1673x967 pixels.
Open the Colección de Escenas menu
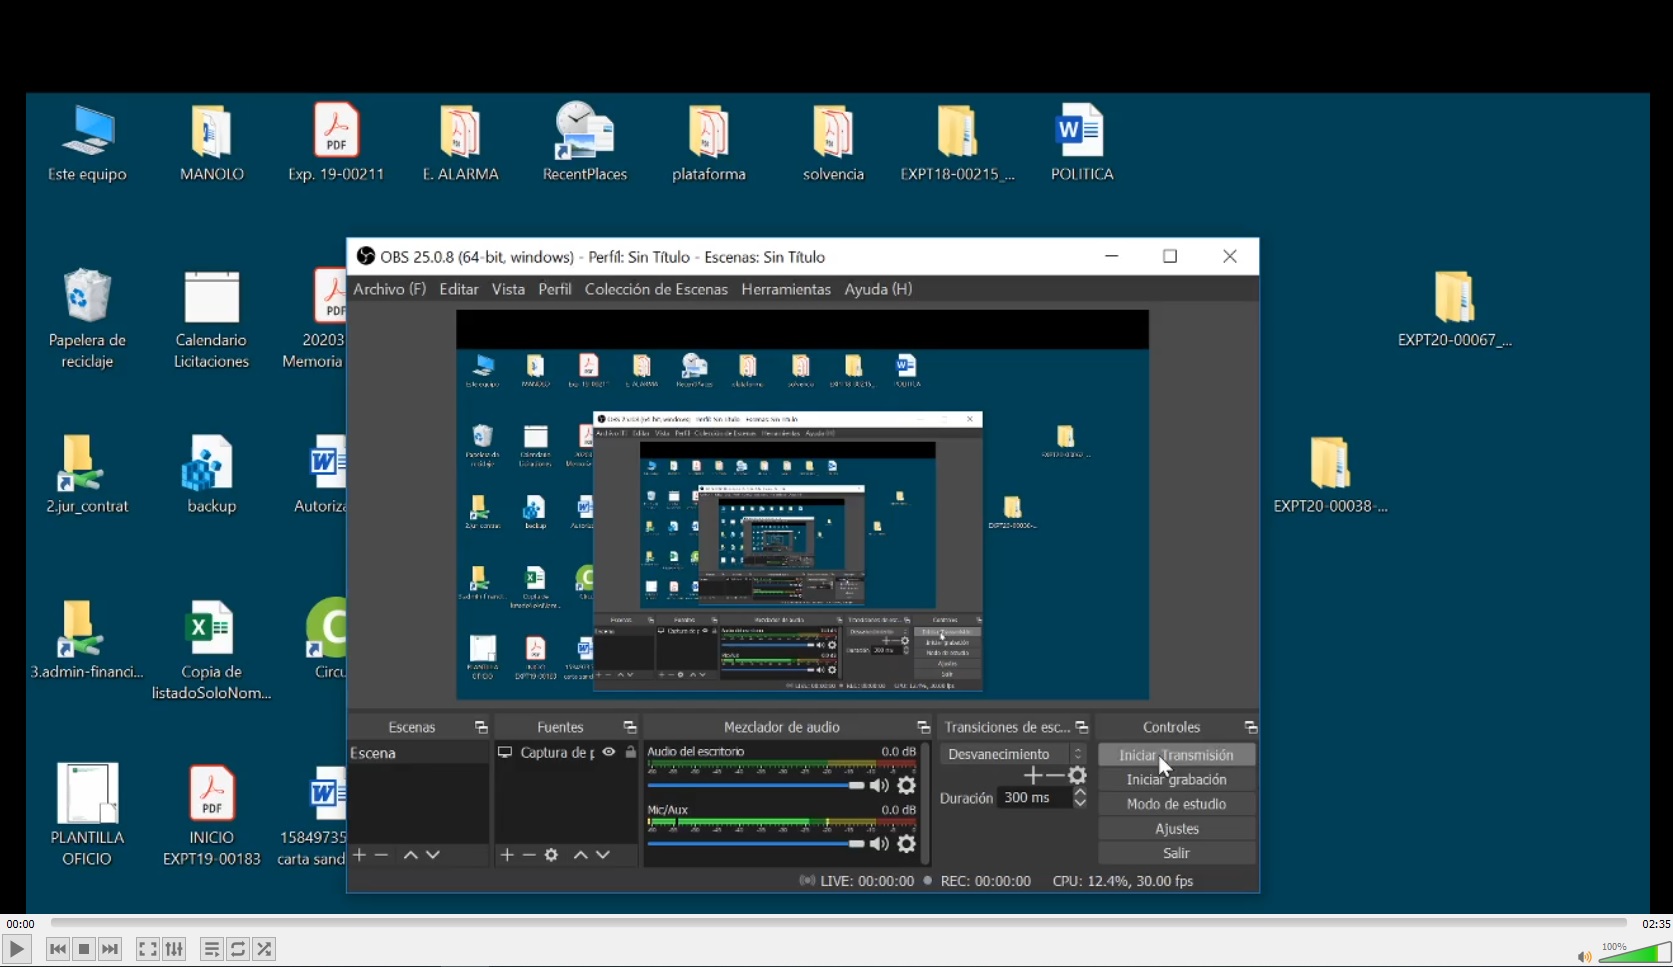656,289
